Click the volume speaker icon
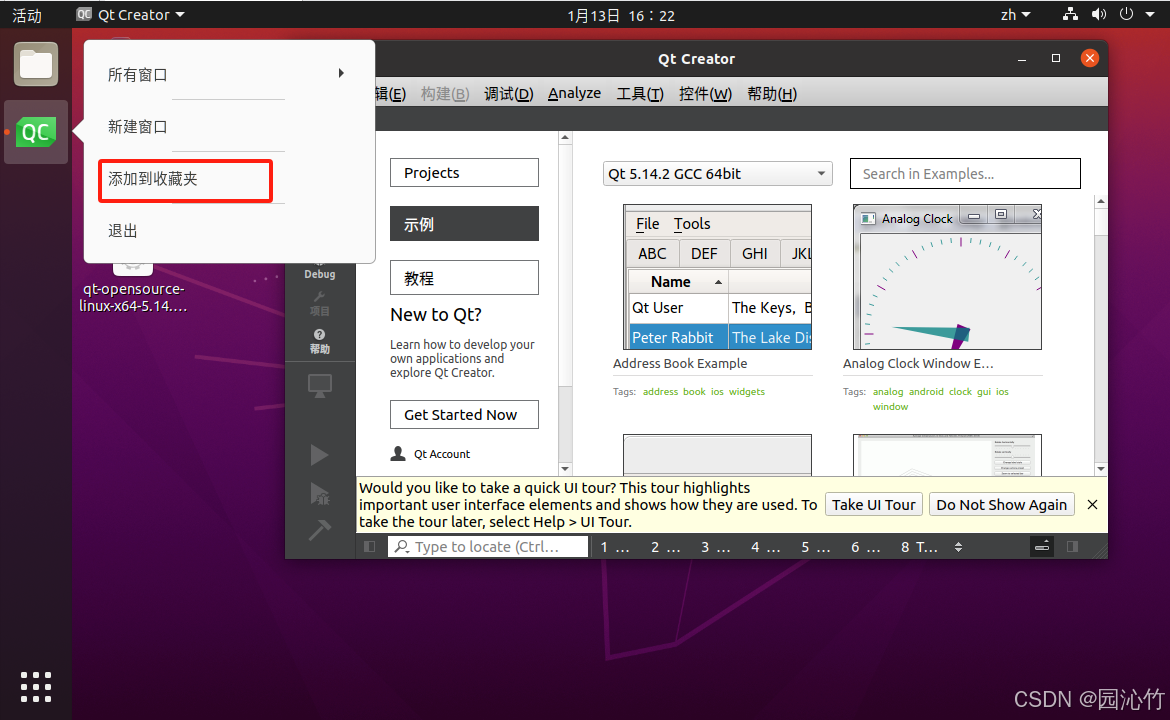 click(1098, 14)
